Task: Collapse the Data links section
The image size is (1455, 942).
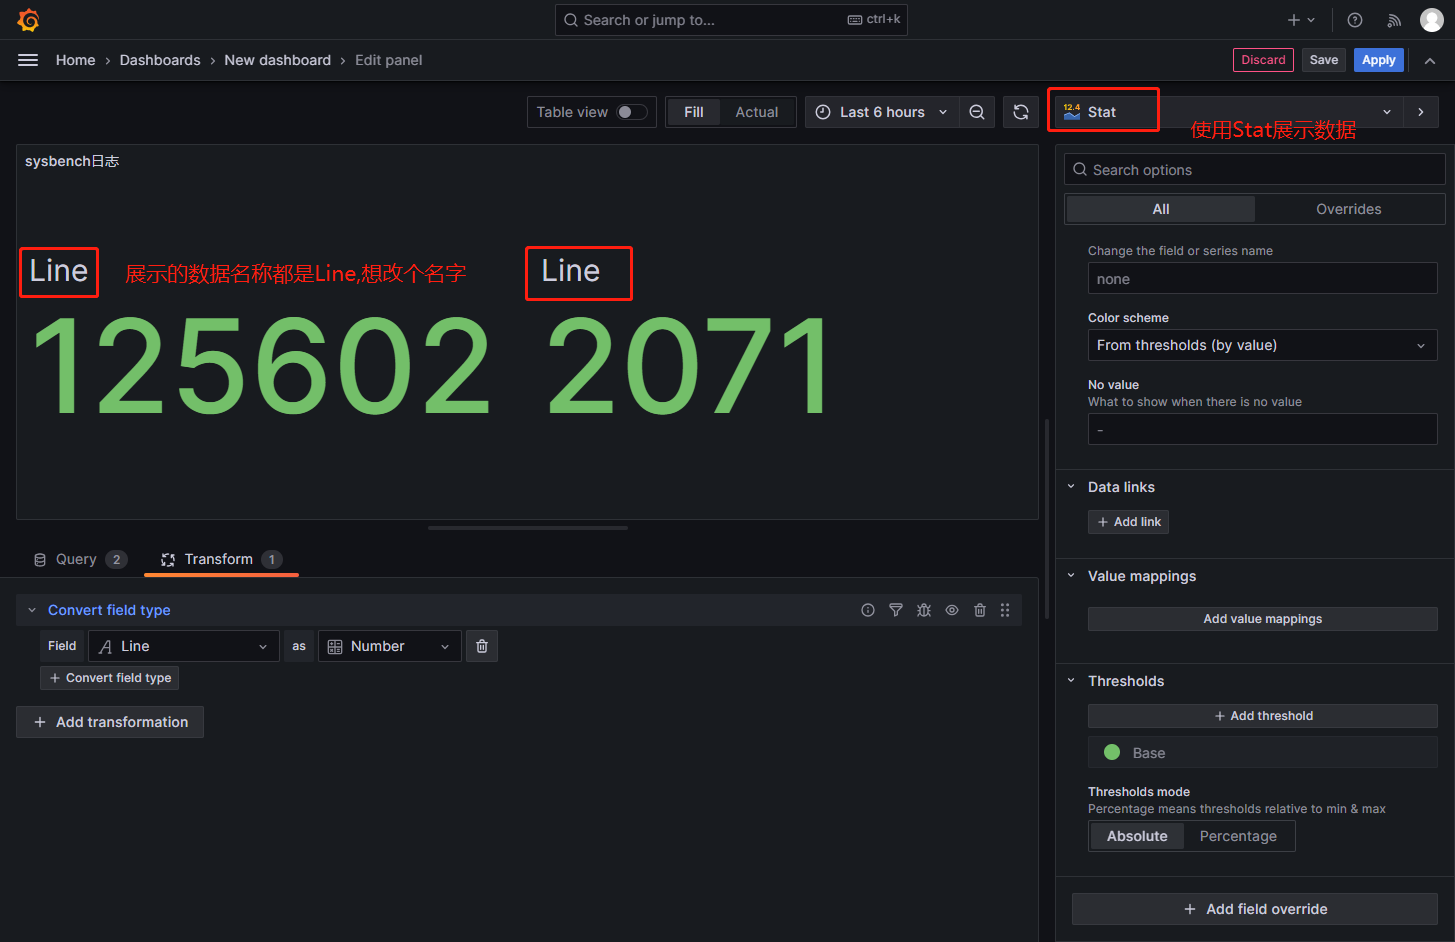Action: point(1071,487)
